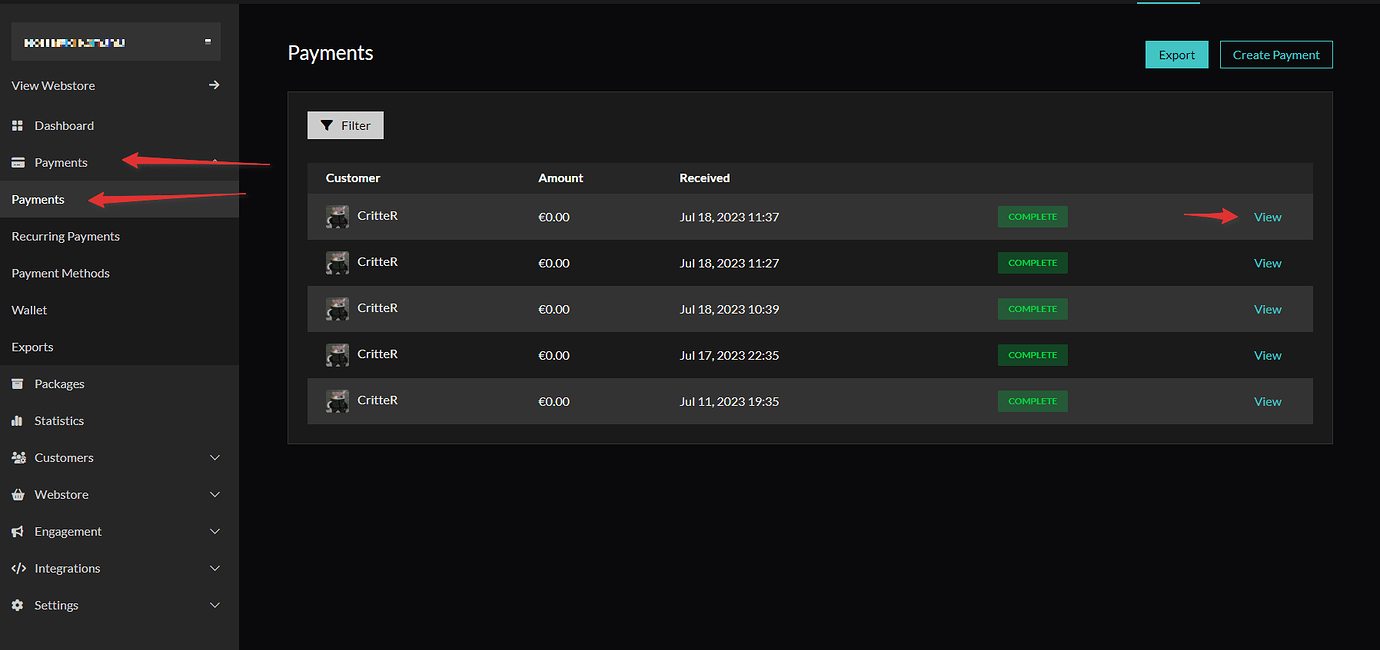Open the Recurring Payments menu item
1380x650 pixels.
point(65,236)
